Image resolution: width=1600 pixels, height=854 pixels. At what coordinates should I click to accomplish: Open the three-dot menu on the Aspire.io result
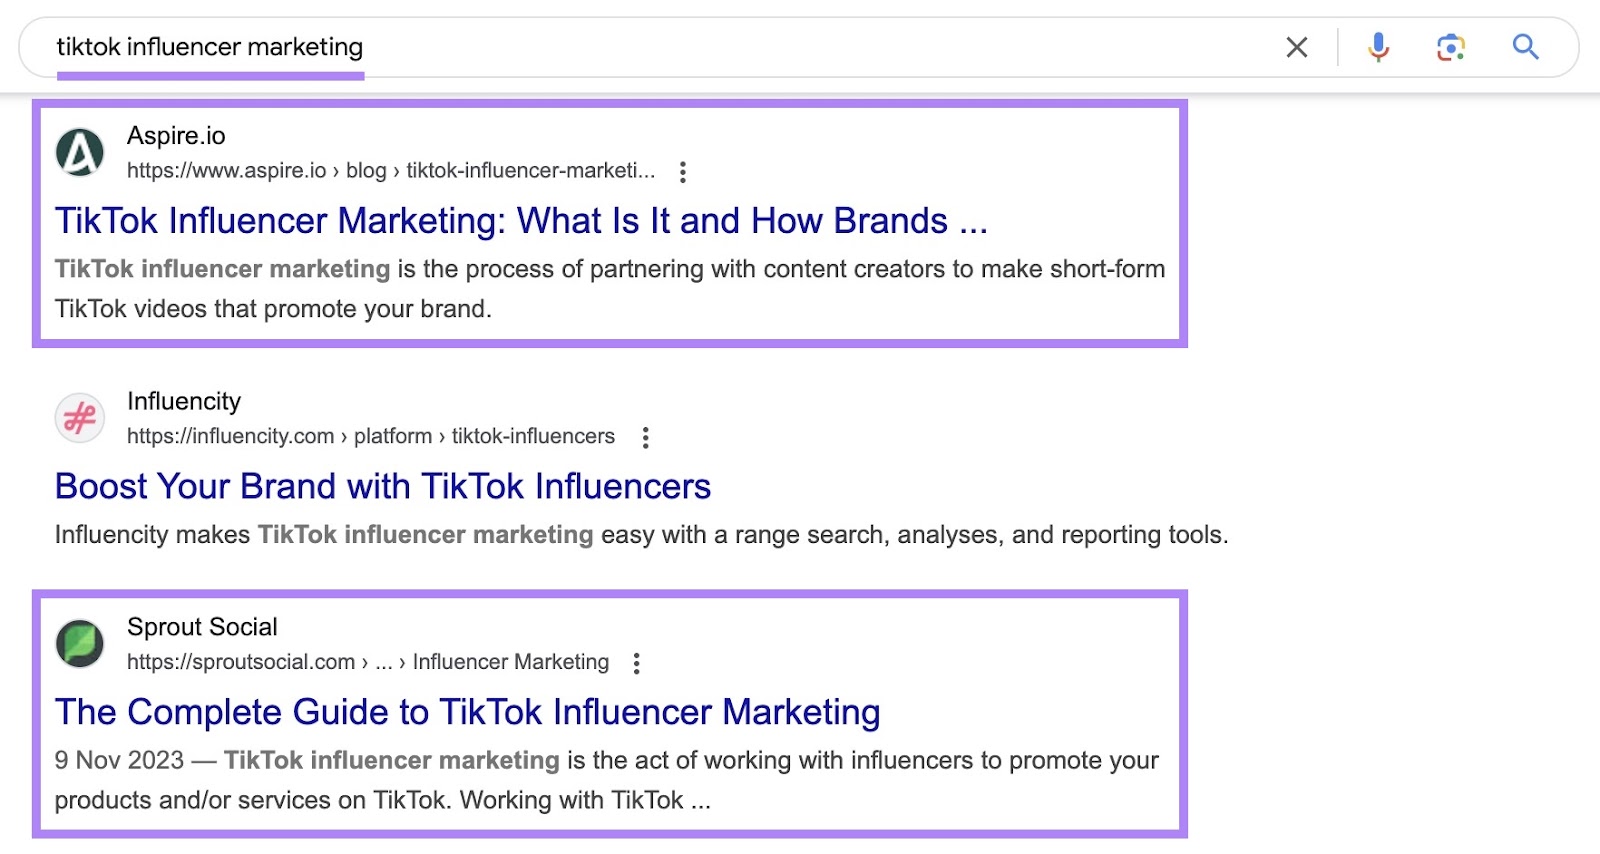click(x=681, y=171)
